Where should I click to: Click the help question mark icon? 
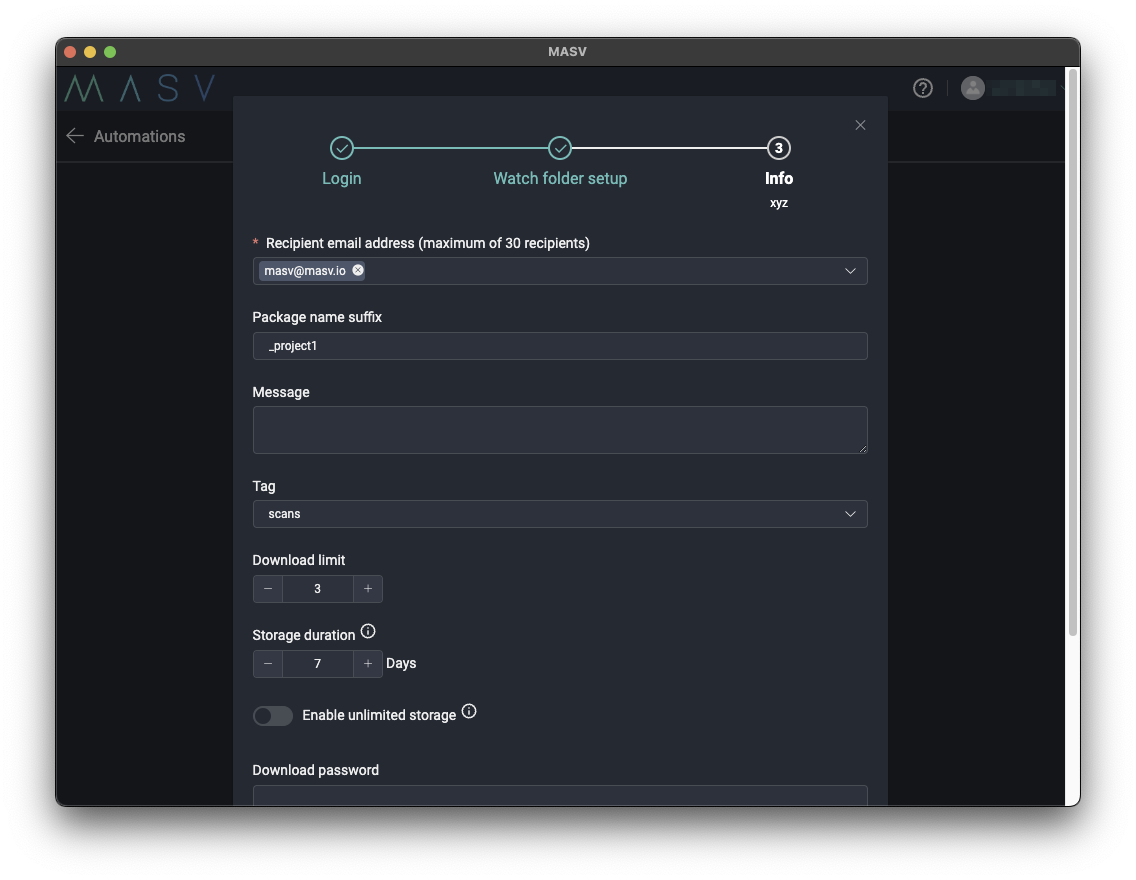click(922, 88)
